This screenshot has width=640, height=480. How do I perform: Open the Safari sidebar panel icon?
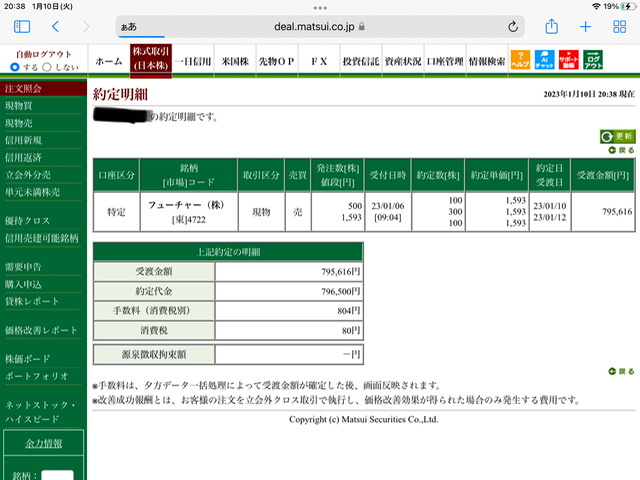pos(22,27)
